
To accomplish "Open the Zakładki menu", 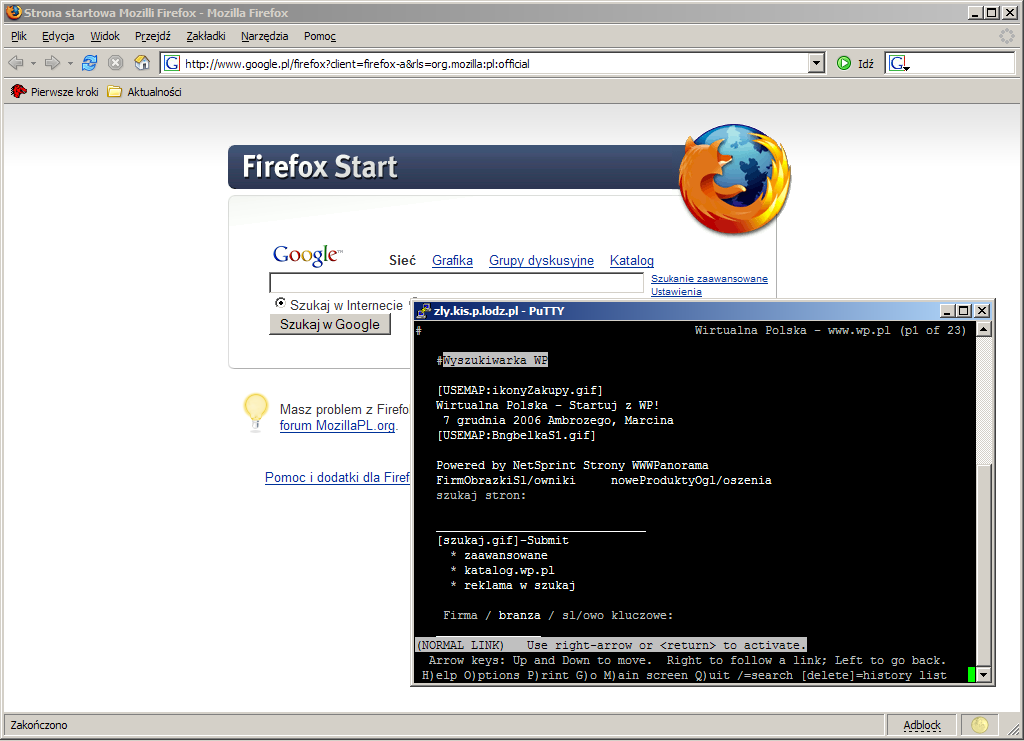I will click(x=206, y=36).
